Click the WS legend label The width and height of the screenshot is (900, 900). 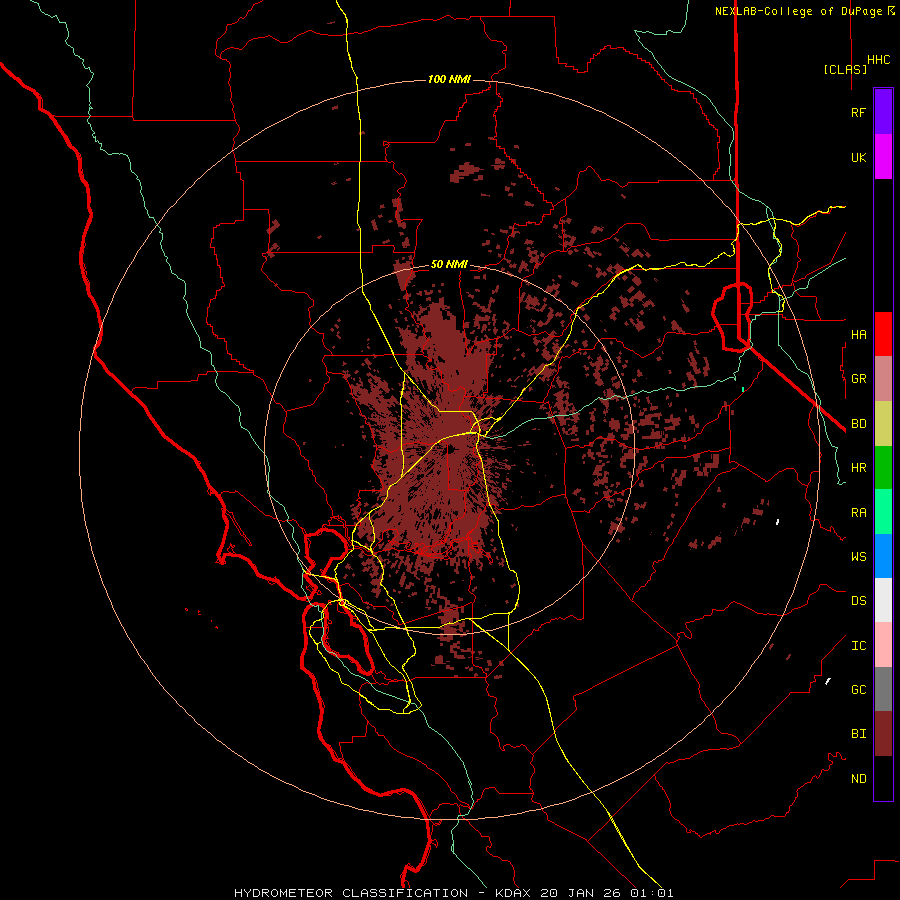pyautogui.click(x=858, y=557)
